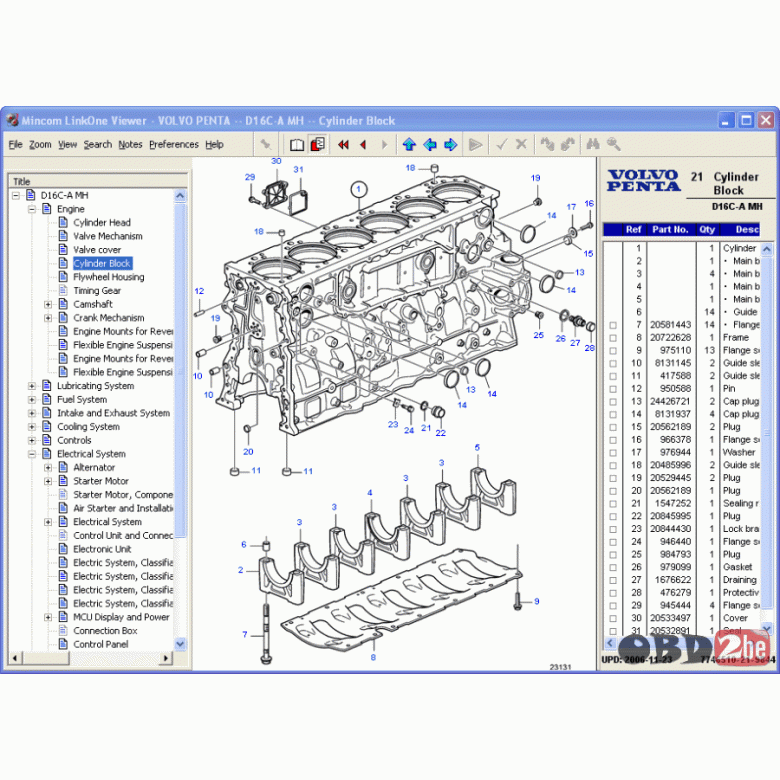
Task: Expand the Alternator tree node
Action: 48,467
